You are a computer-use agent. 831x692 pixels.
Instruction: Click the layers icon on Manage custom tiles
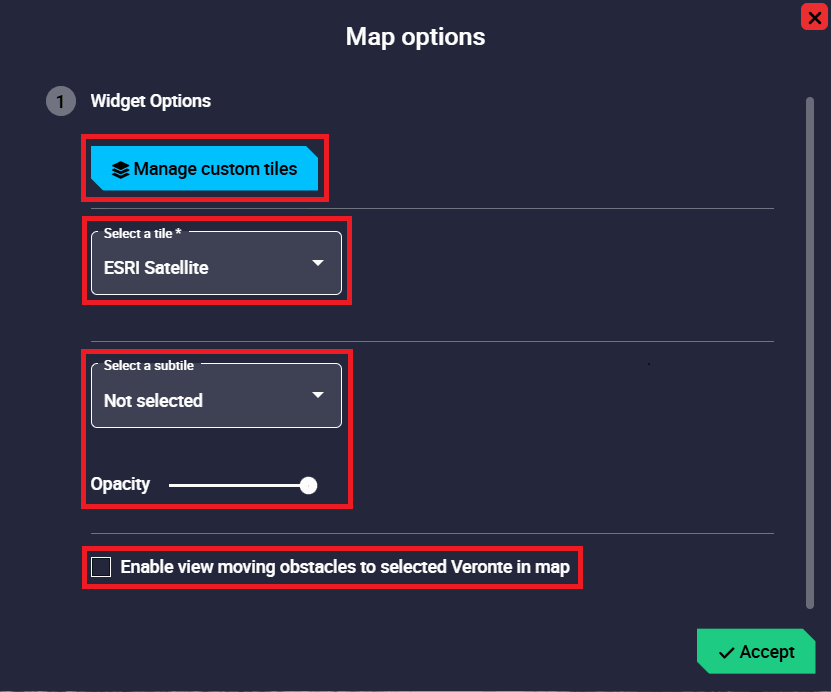[x=121, y=170]
